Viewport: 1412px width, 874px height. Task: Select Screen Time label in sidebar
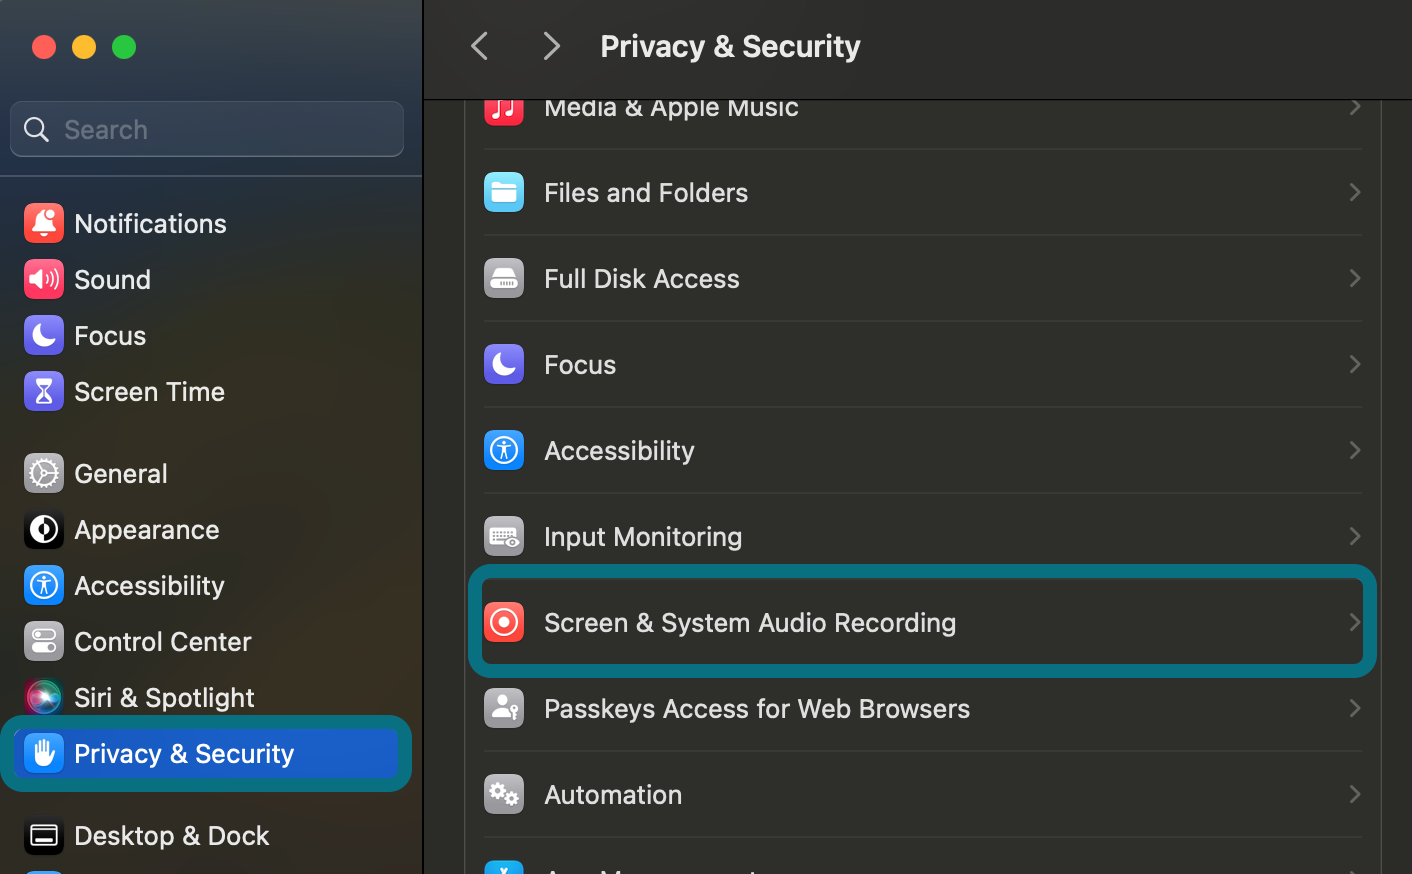[x=149, y=391]
